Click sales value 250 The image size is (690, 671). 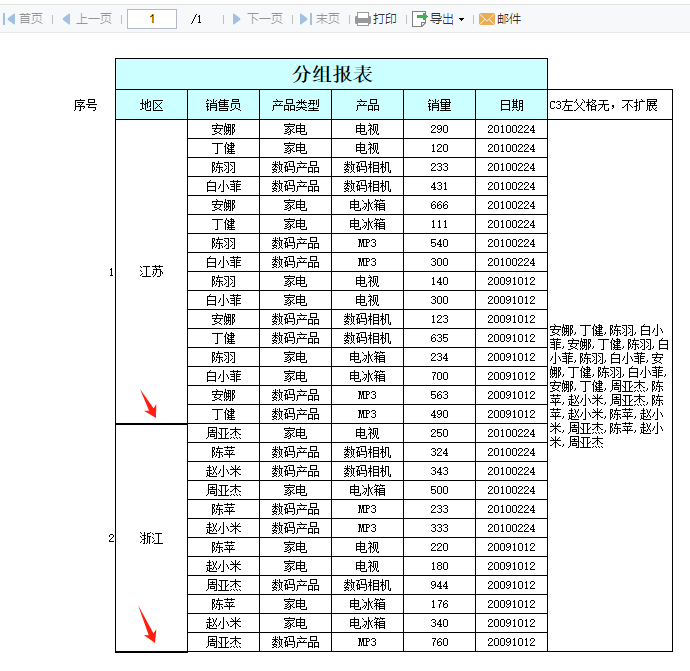[439, 433]
